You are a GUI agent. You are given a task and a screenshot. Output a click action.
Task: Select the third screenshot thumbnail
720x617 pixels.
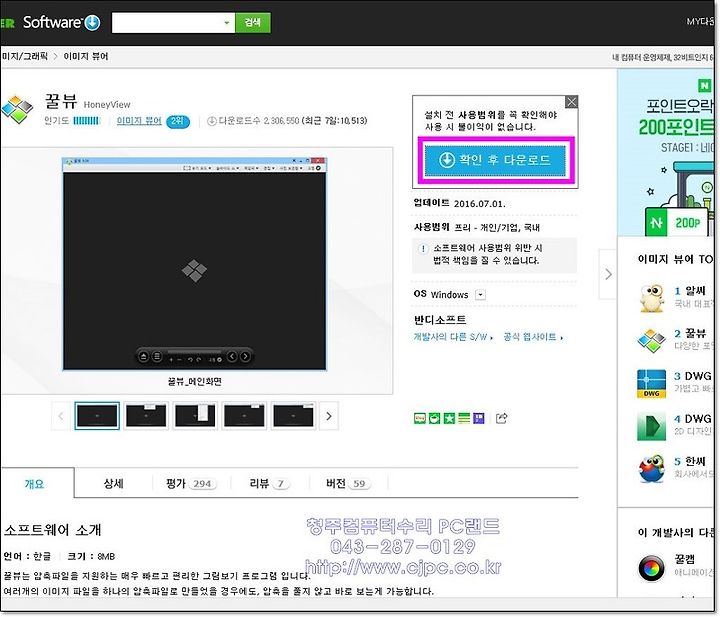point(195,416)
